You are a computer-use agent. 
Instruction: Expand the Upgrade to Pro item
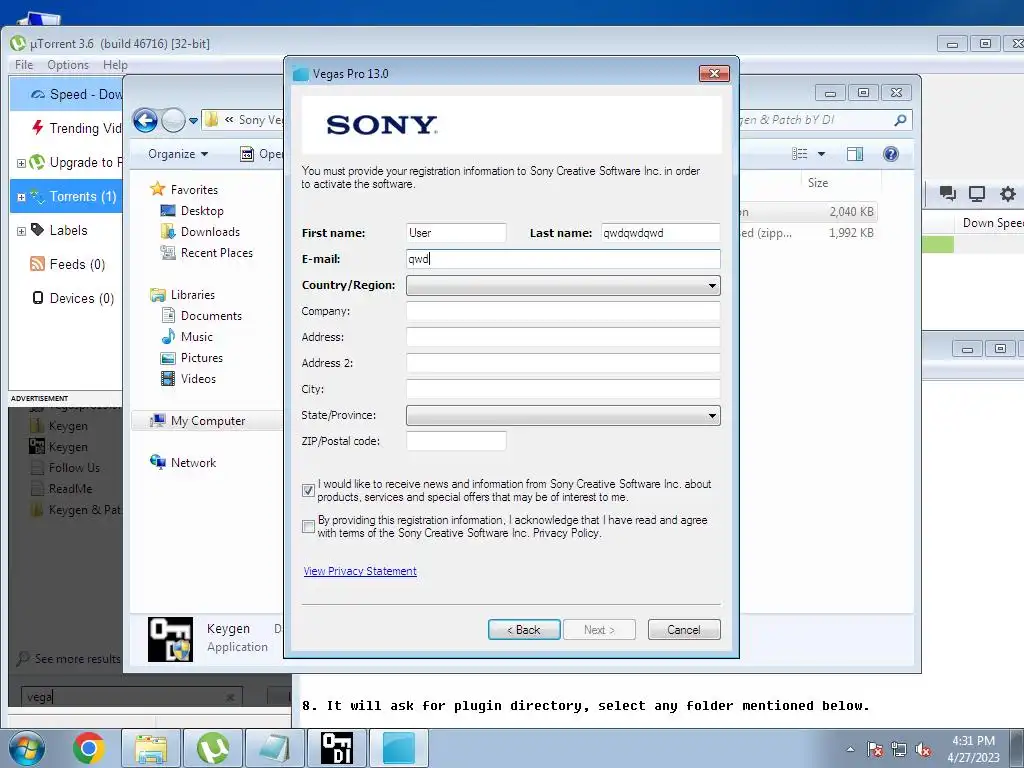(21, 163)
